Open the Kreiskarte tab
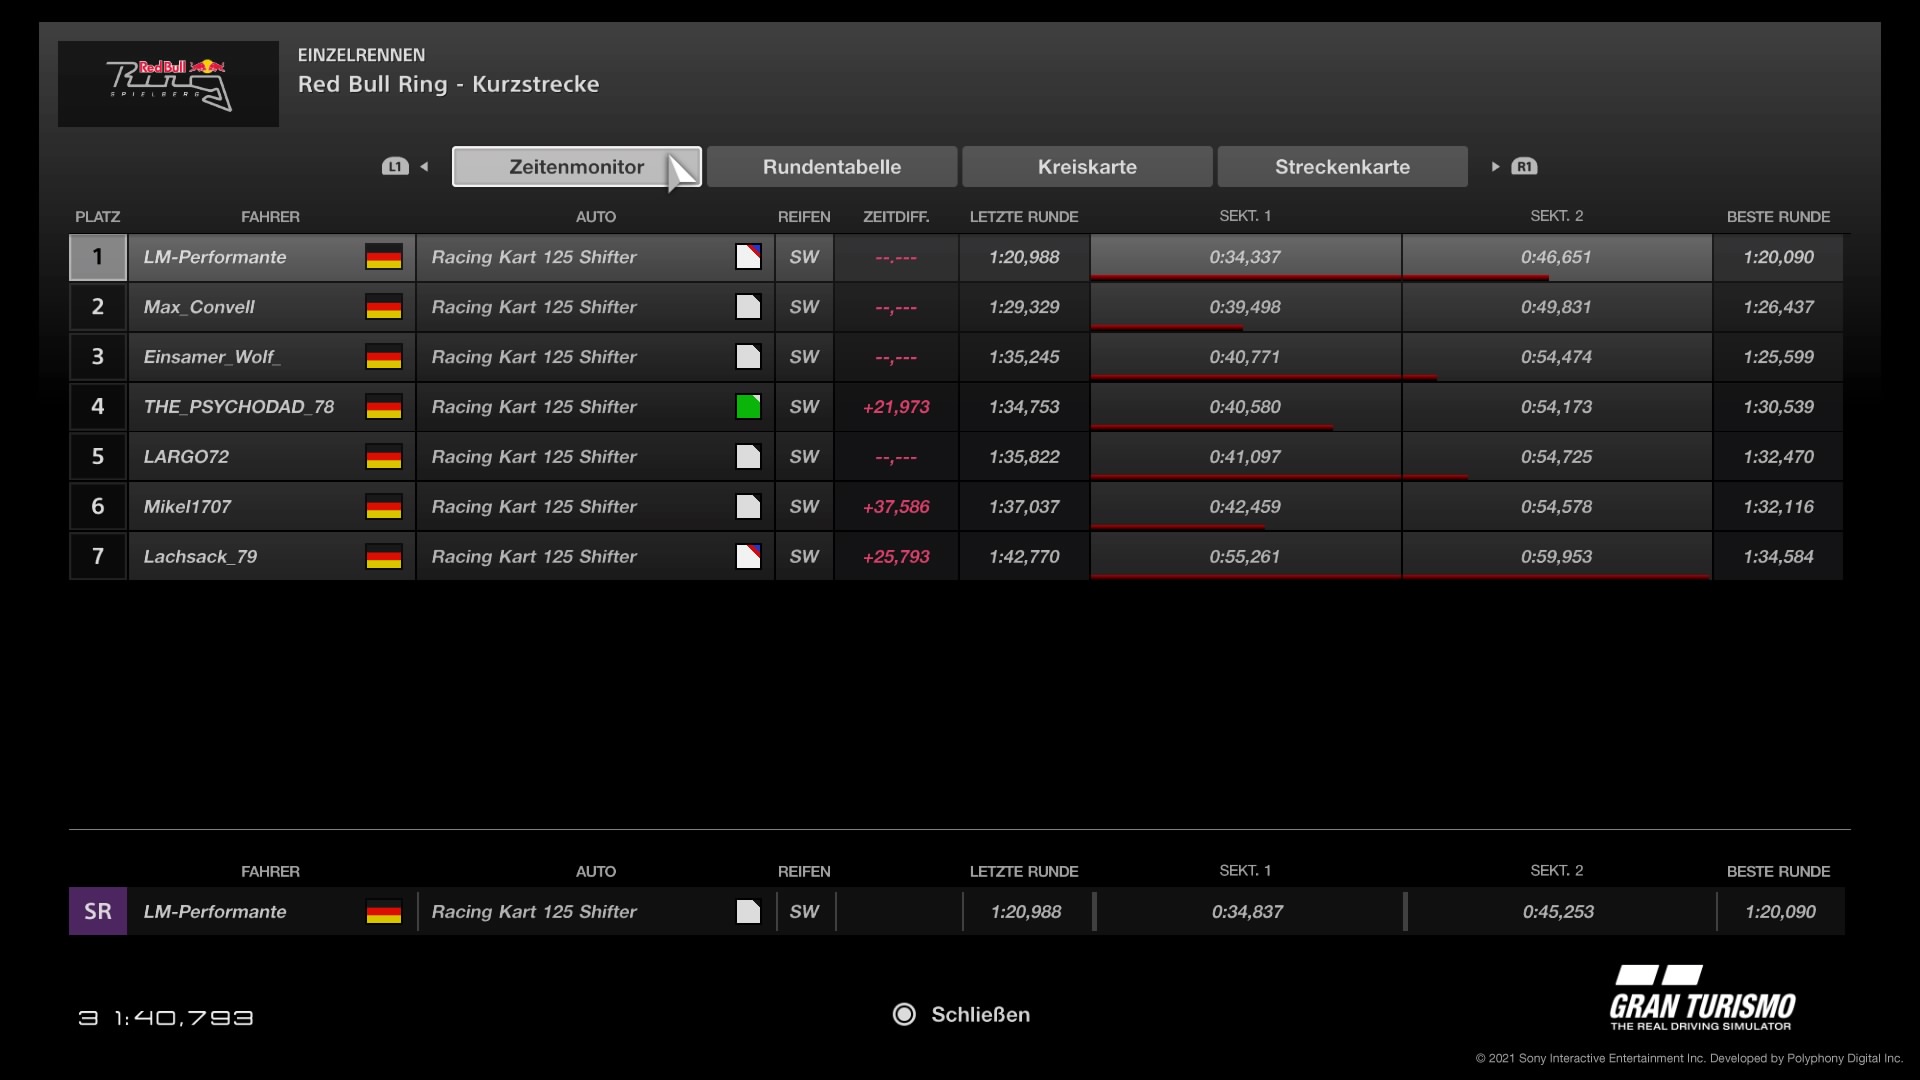This screenshot has width=1920, height=1080. (x=1087, y=167)
